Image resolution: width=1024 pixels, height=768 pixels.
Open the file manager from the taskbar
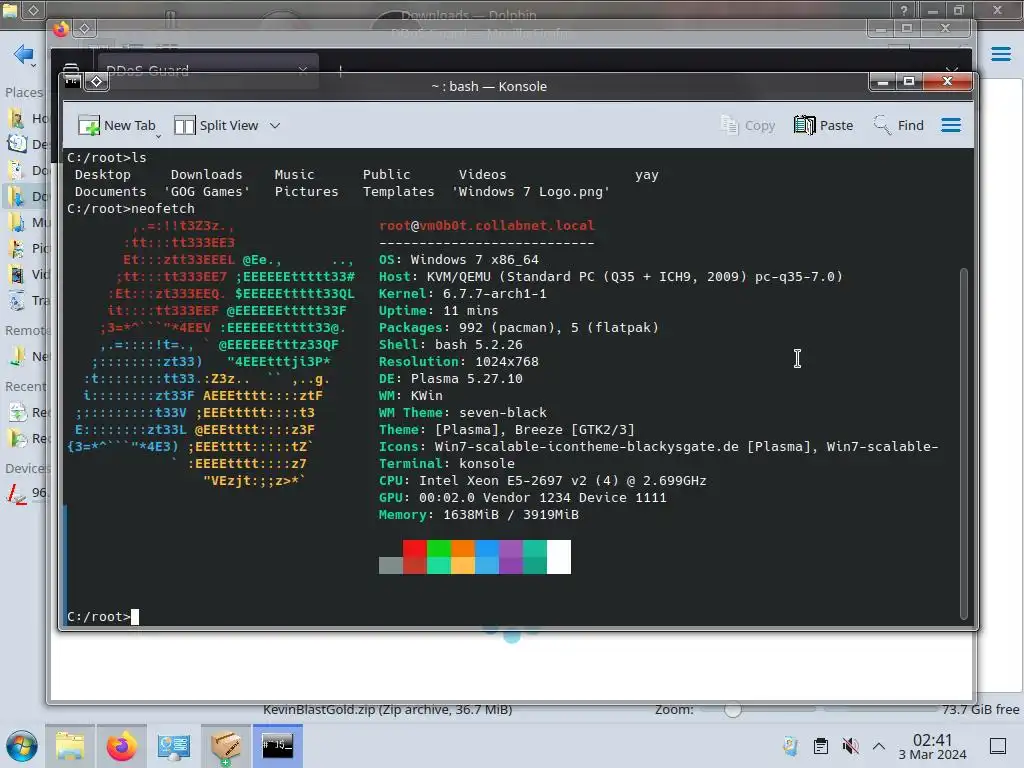coord(70,746)
